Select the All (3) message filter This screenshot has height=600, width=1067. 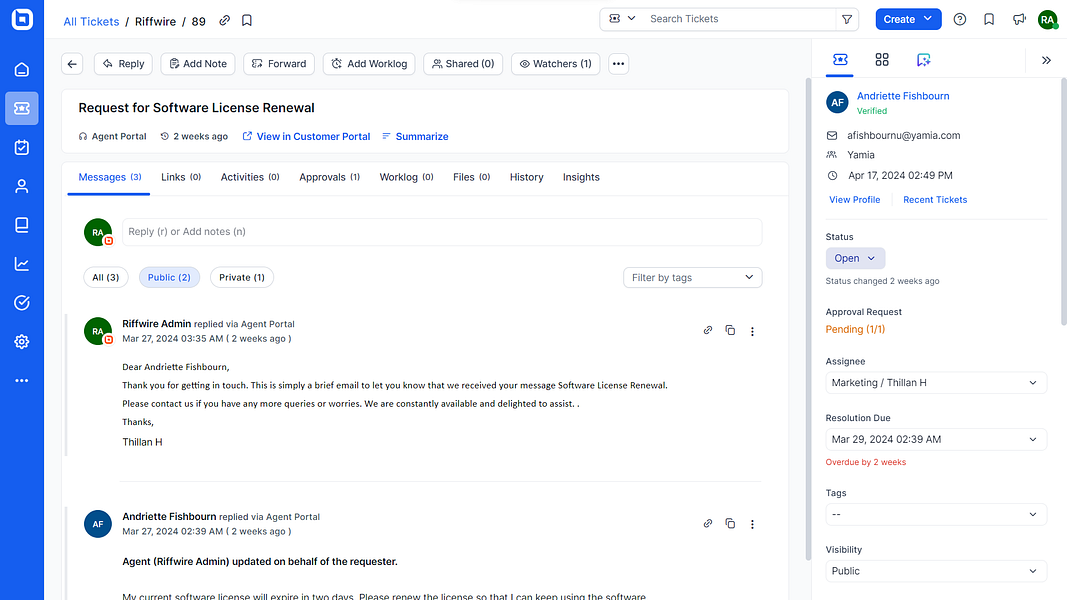click(x=105, y=278)
